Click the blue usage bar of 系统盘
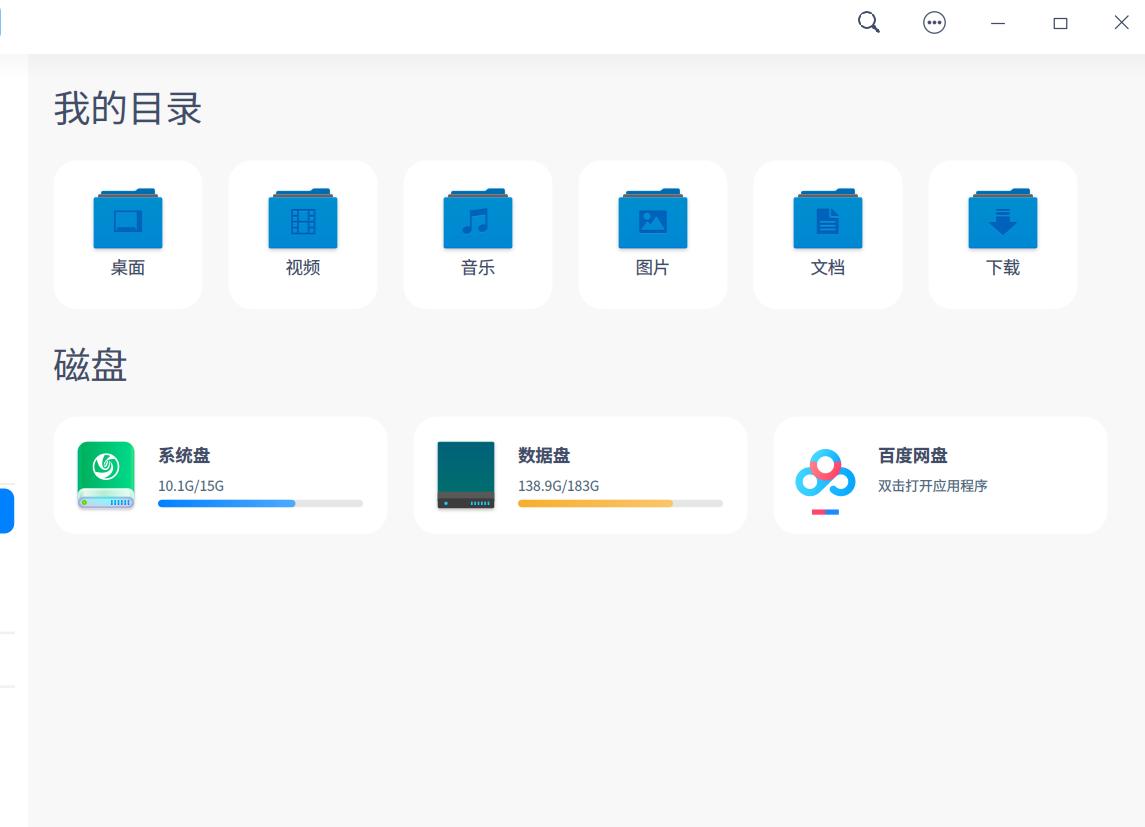 coord(227,503)
